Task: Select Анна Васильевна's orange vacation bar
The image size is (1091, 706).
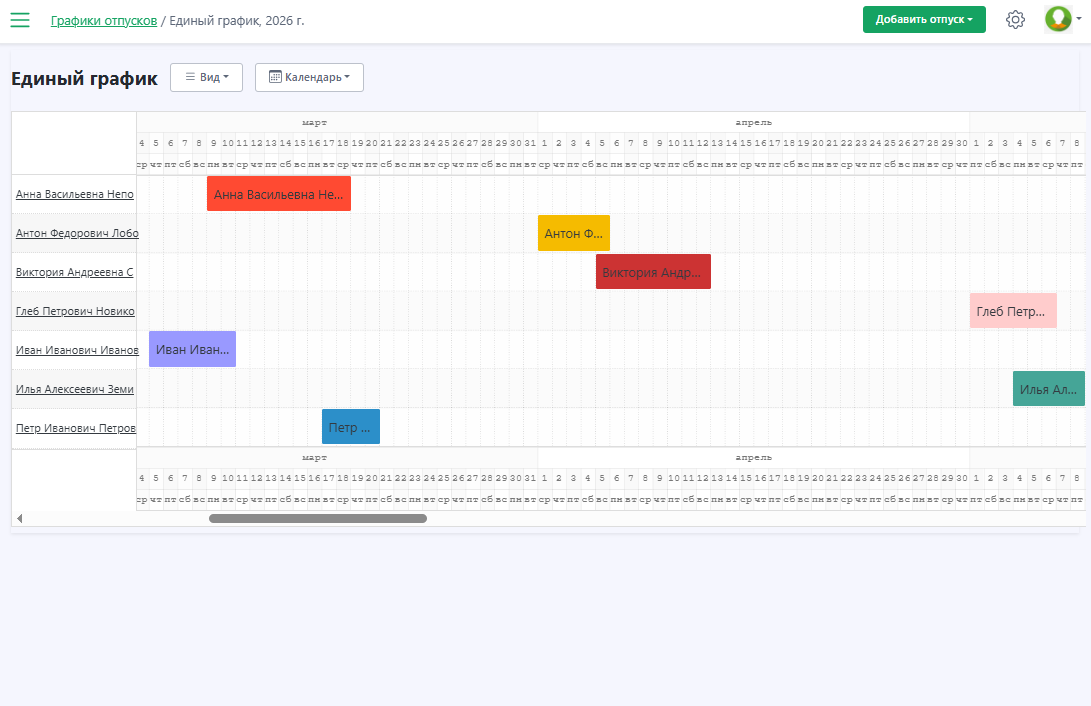Action: (x=278, y=194)
